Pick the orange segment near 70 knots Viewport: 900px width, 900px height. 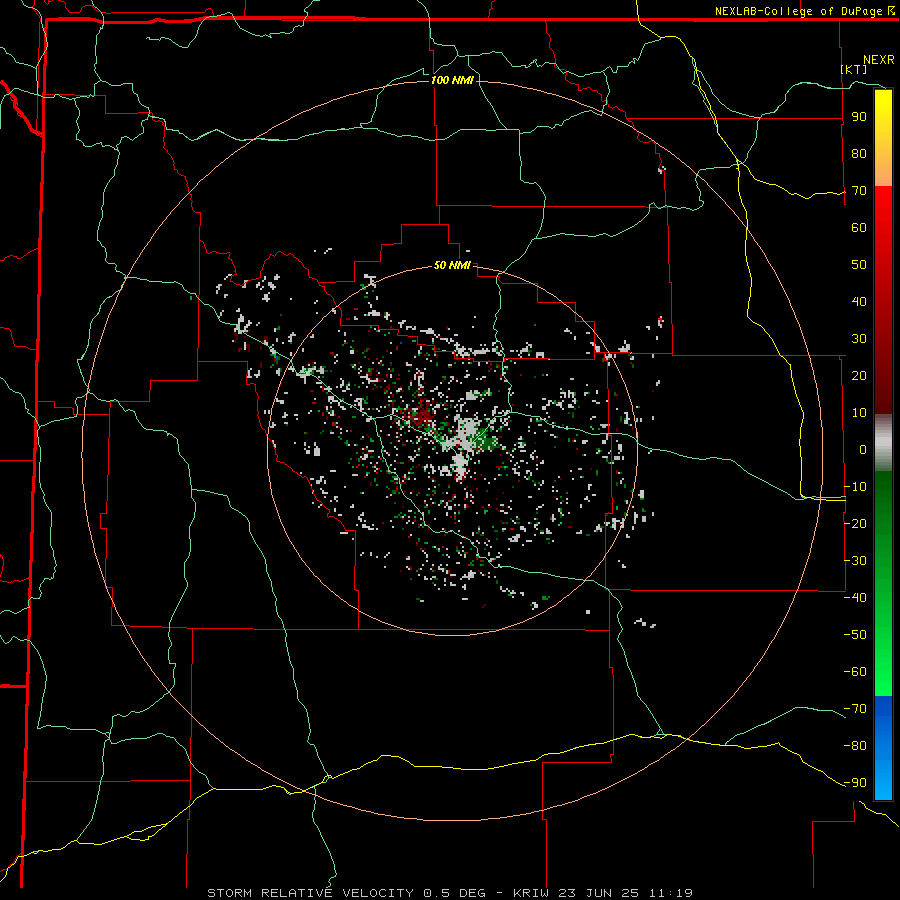[x=883, y=171]
